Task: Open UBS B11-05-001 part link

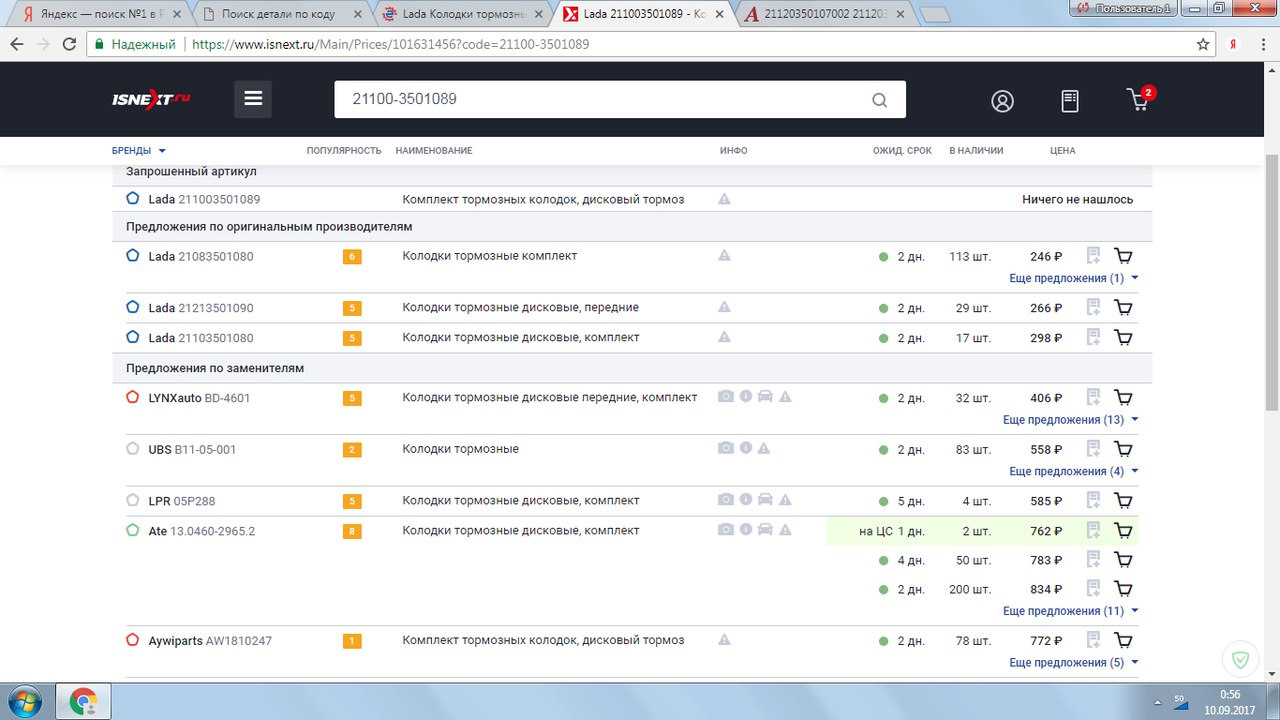Action: [x=192, y=450]
